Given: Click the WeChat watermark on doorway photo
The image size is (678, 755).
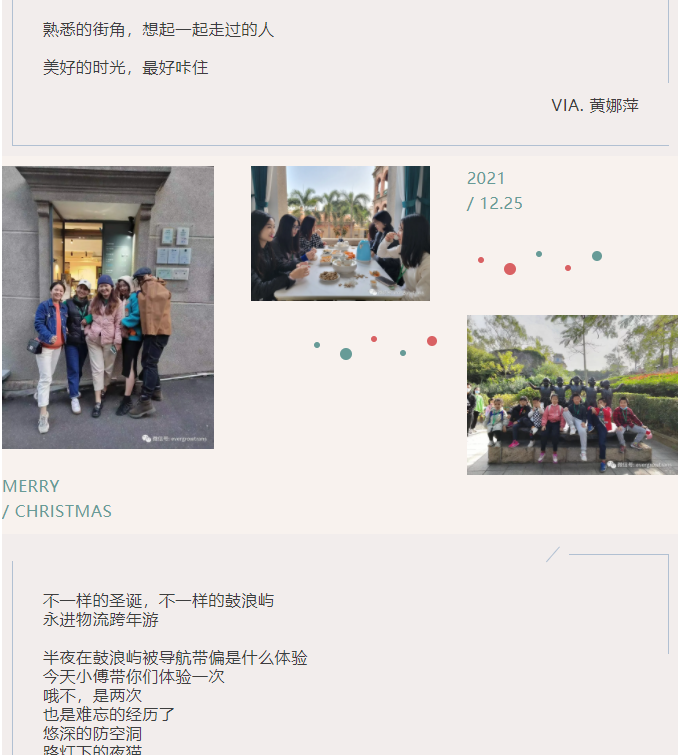Looking at the screenshot, I should coord(174,439).
